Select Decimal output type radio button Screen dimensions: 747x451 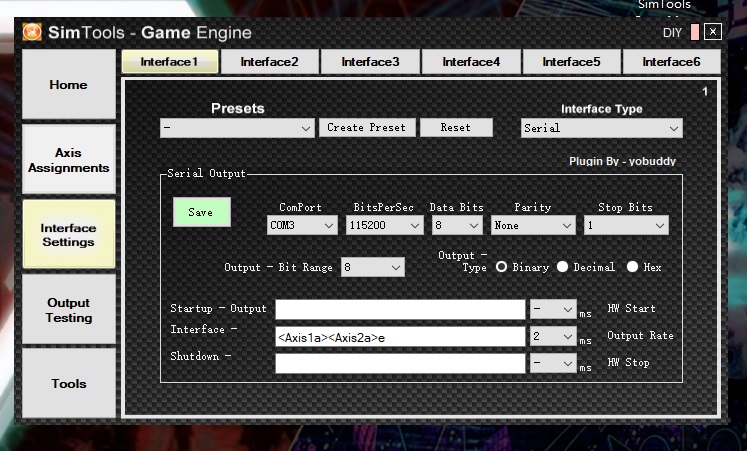pos(562,267)
